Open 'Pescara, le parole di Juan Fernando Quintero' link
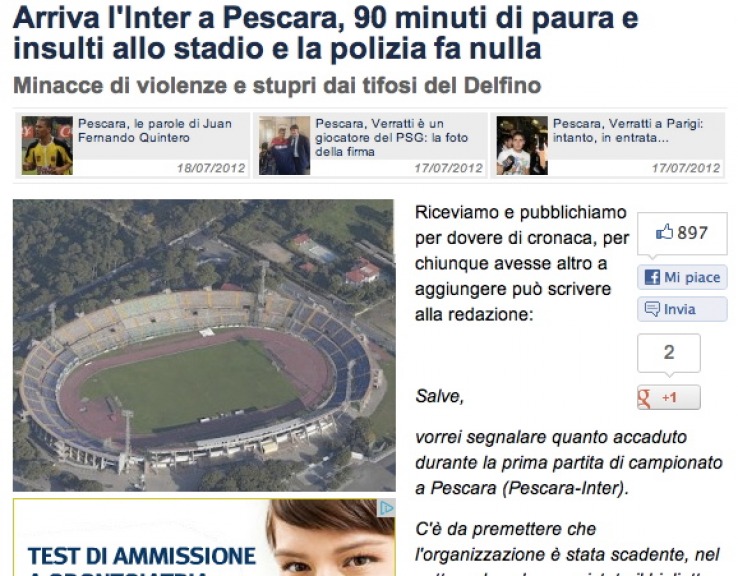Viewport: 738px width, 576px height. pyautogui.click(x=155, y=130)
